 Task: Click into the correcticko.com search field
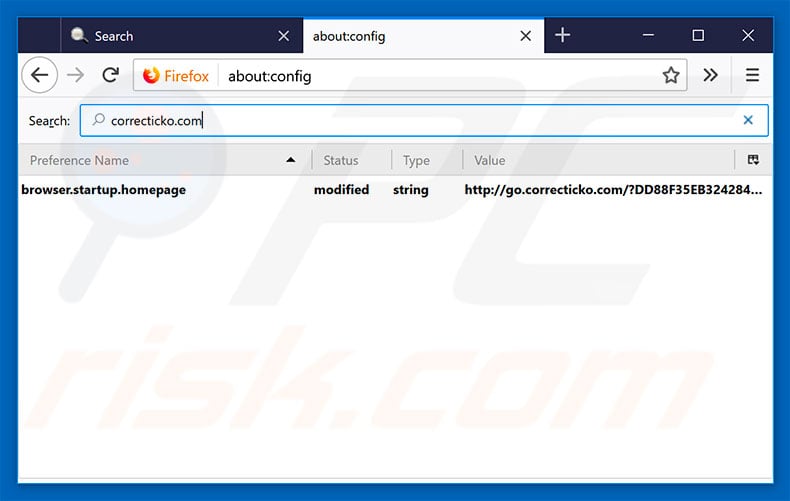pos(424,120)
